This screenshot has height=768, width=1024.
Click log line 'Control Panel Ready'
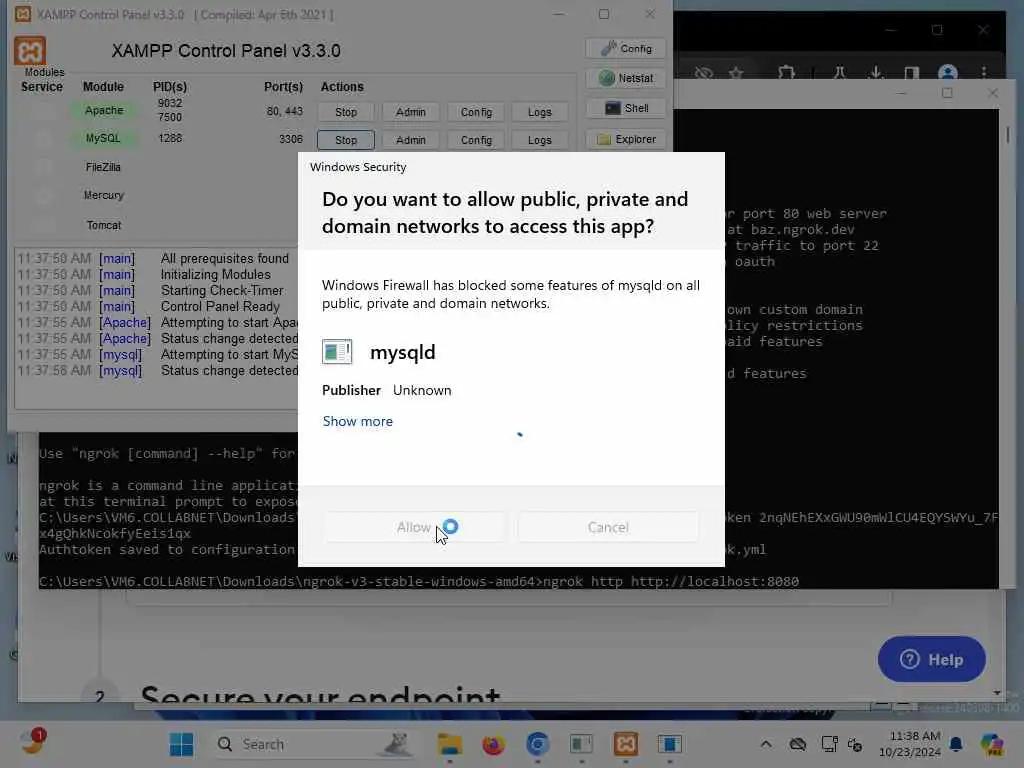pos(220,306)
